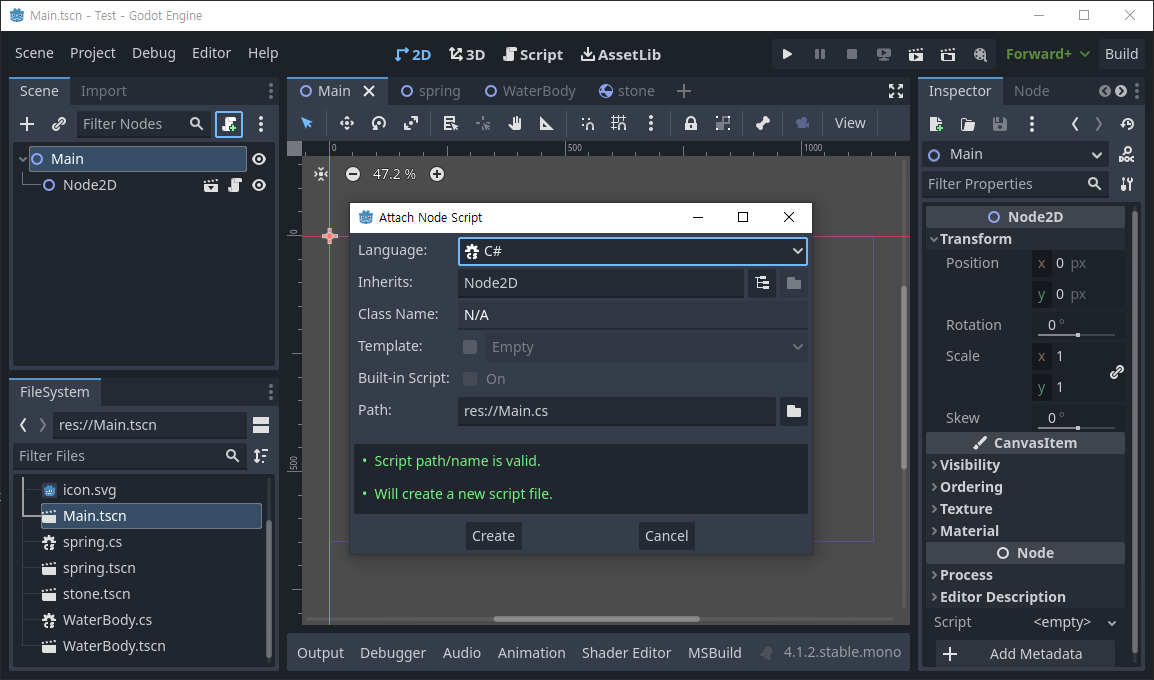This screenshot has height=680, width=1154.
Task: Open script attached to Node2D
Action: tap(235, 185)
